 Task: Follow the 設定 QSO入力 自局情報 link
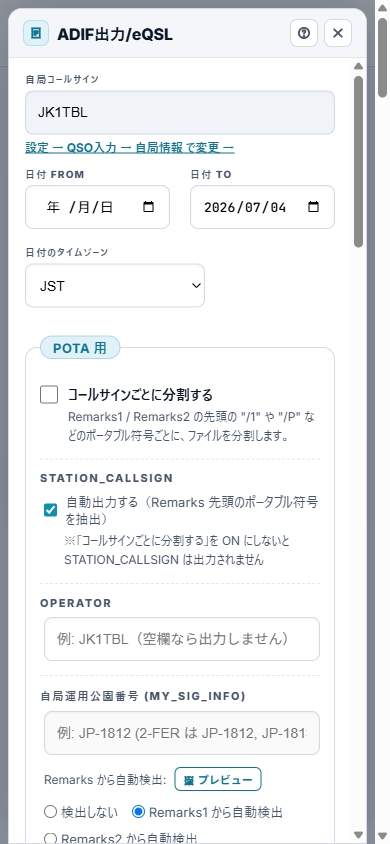pos(130,147)
